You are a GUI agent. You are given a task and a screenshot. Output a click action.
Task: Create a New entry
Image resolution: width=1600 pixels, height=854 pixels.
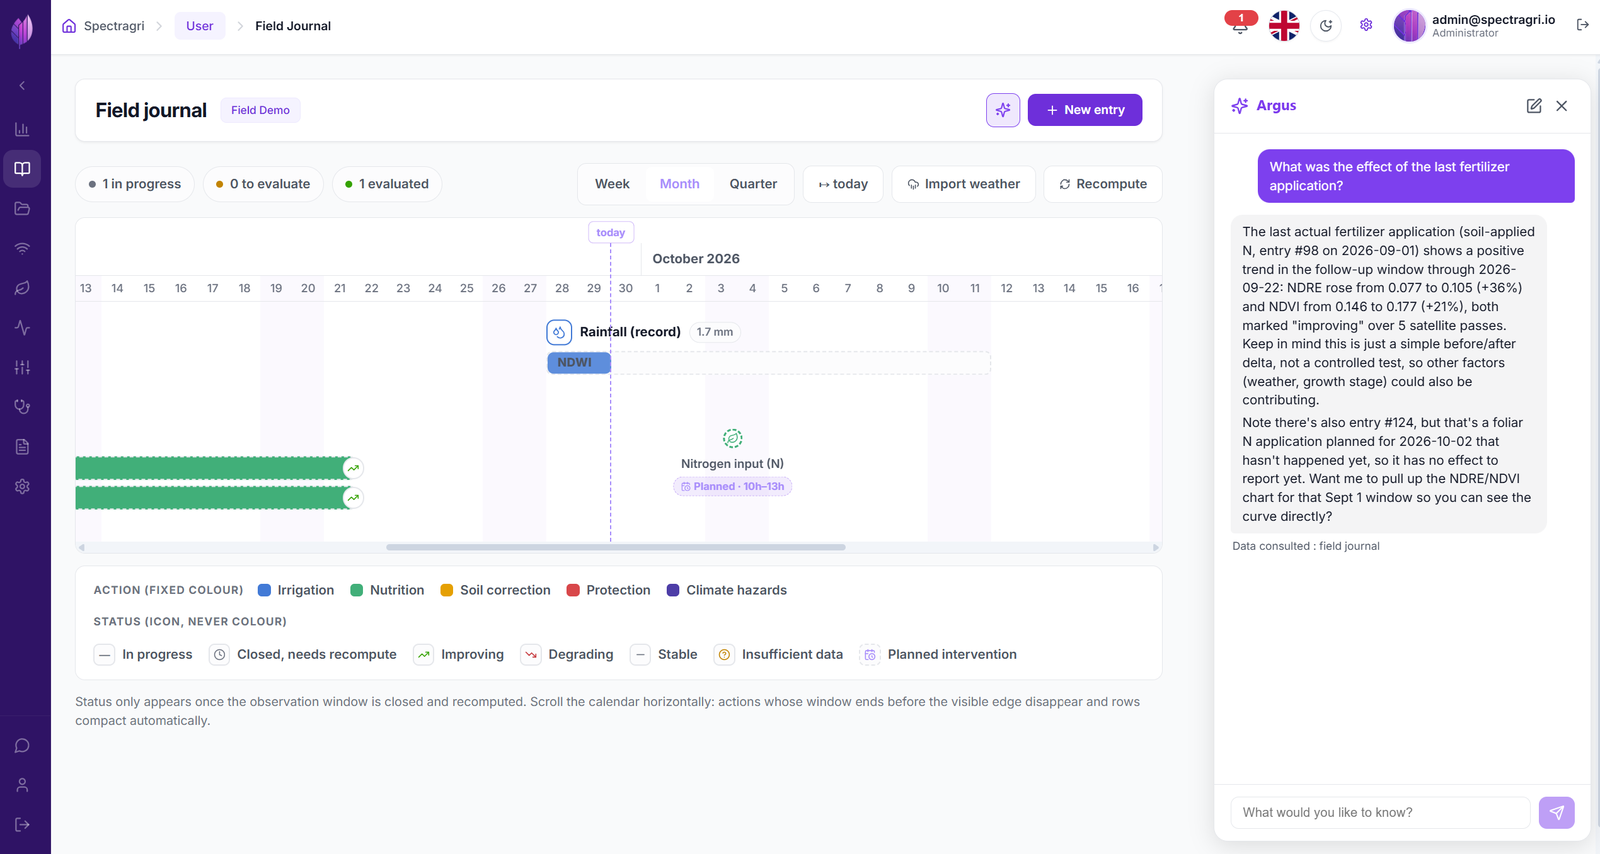[x=1085, y=110]
